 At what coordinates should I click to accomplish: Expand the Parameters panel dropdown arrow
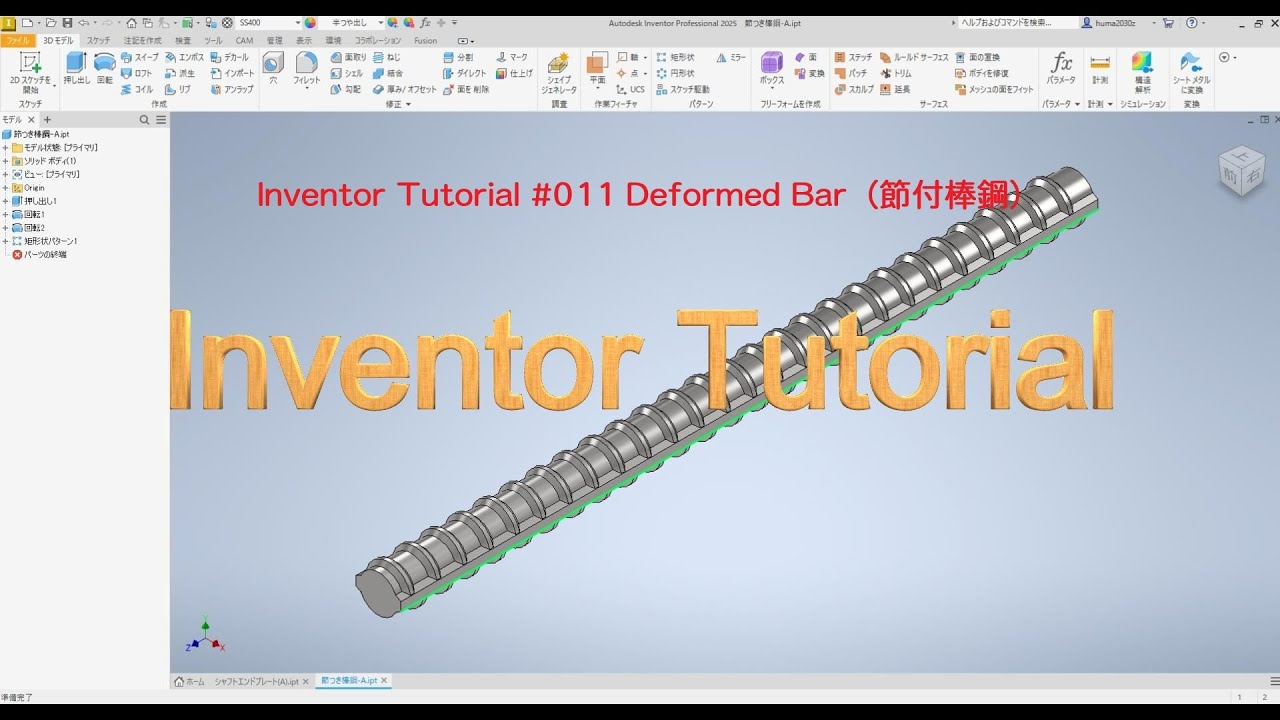(1077, 104)
